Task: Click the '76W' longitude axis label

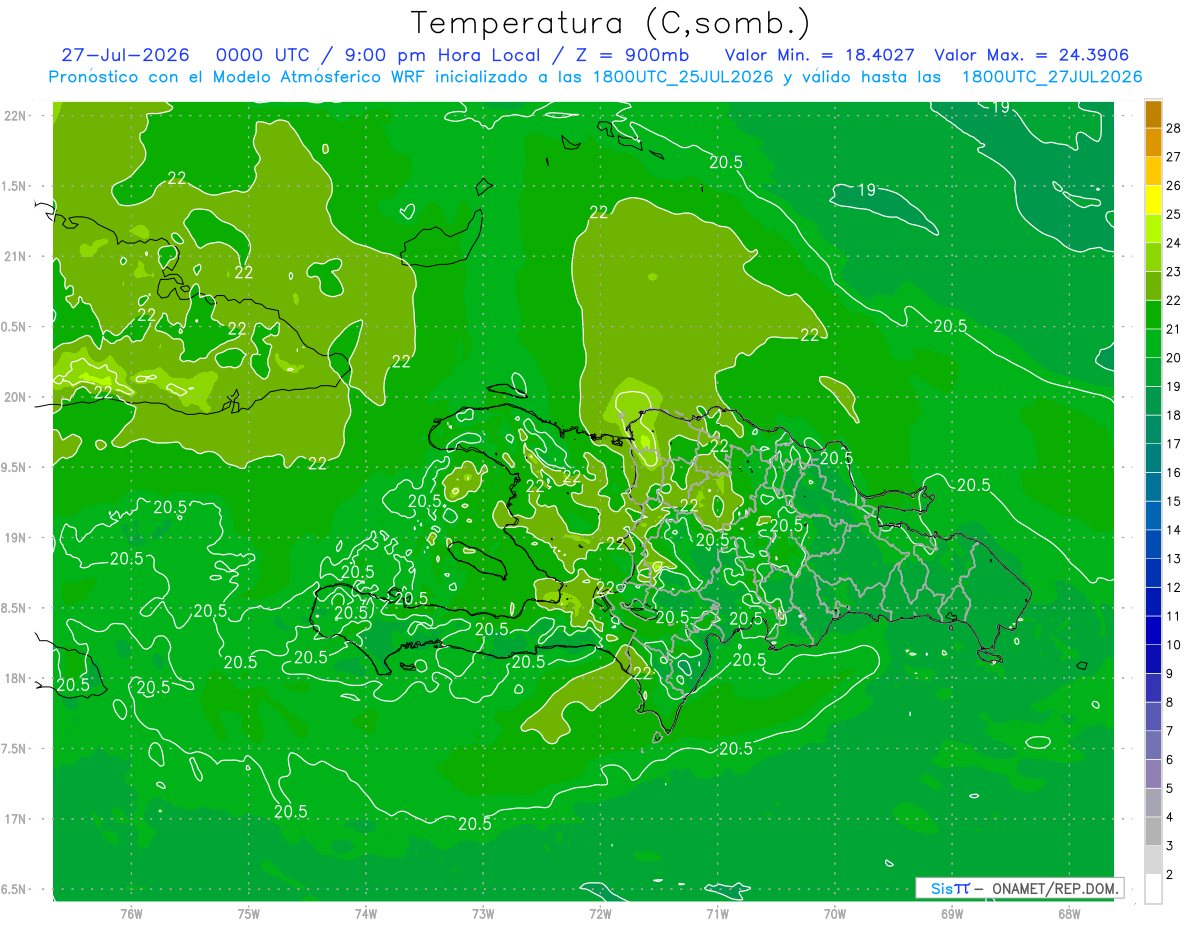Action: (131, 914)
